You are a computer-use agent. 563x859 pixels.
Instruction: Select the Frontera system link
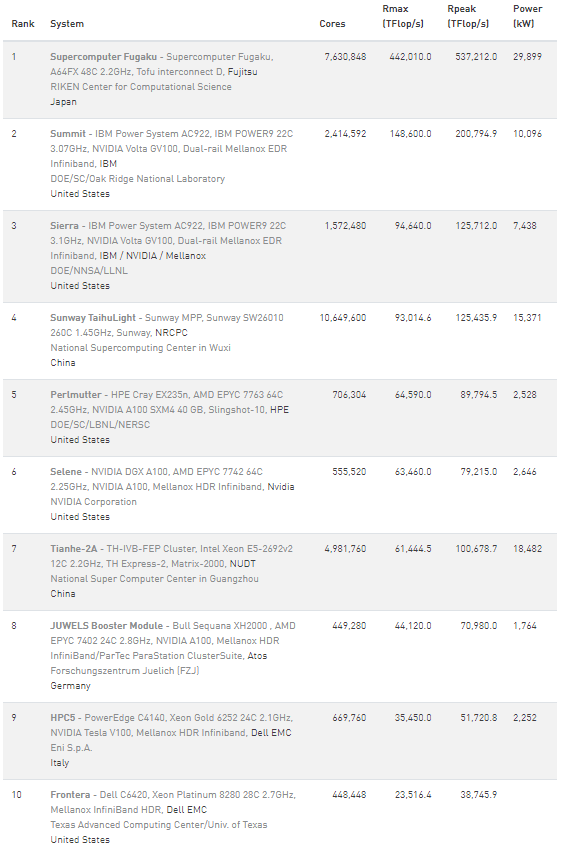[70, 795]
